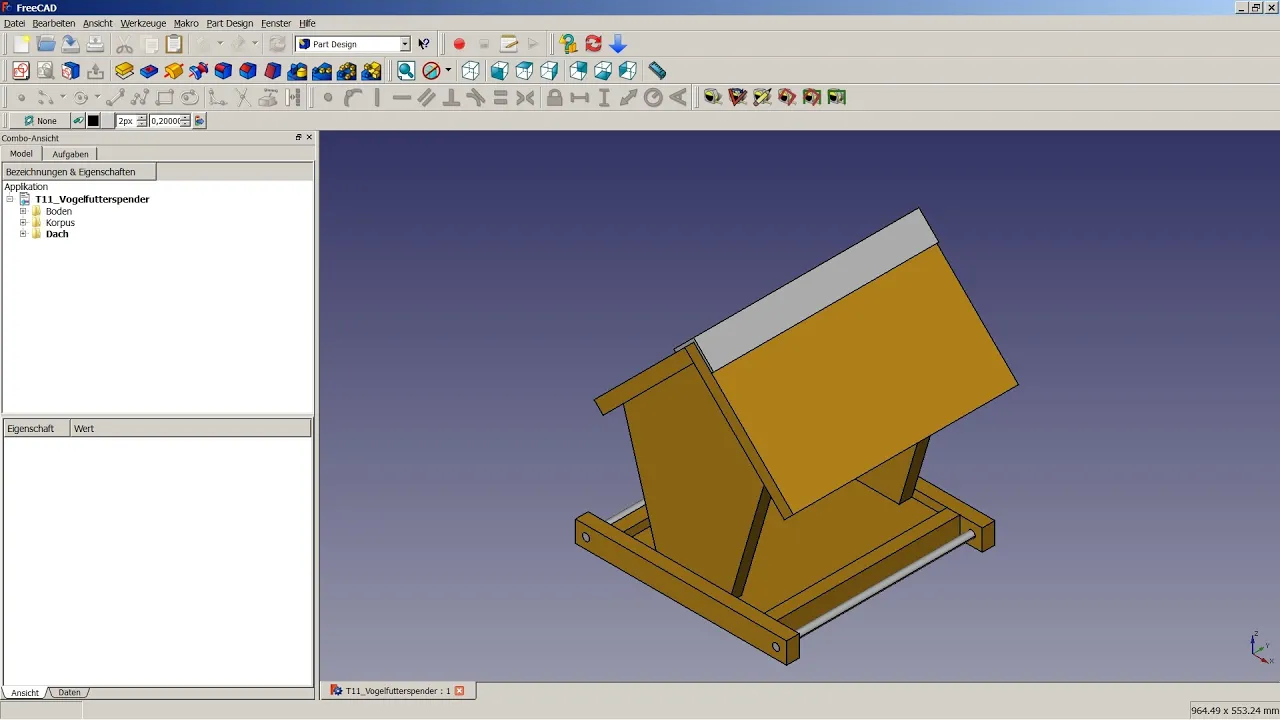Open the undo history dropdown arrow
This screenshot has height=720, width=1280.
pos(220,44)
